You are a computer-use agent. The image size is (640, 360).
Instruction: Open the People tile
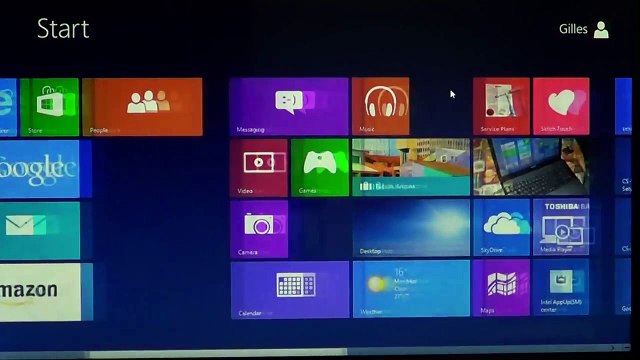coord(142,107)
